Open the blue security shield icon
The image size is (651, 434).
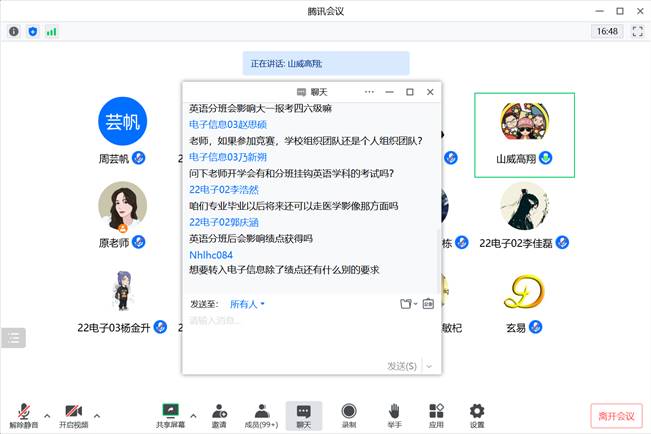click(x=32, y=31)
